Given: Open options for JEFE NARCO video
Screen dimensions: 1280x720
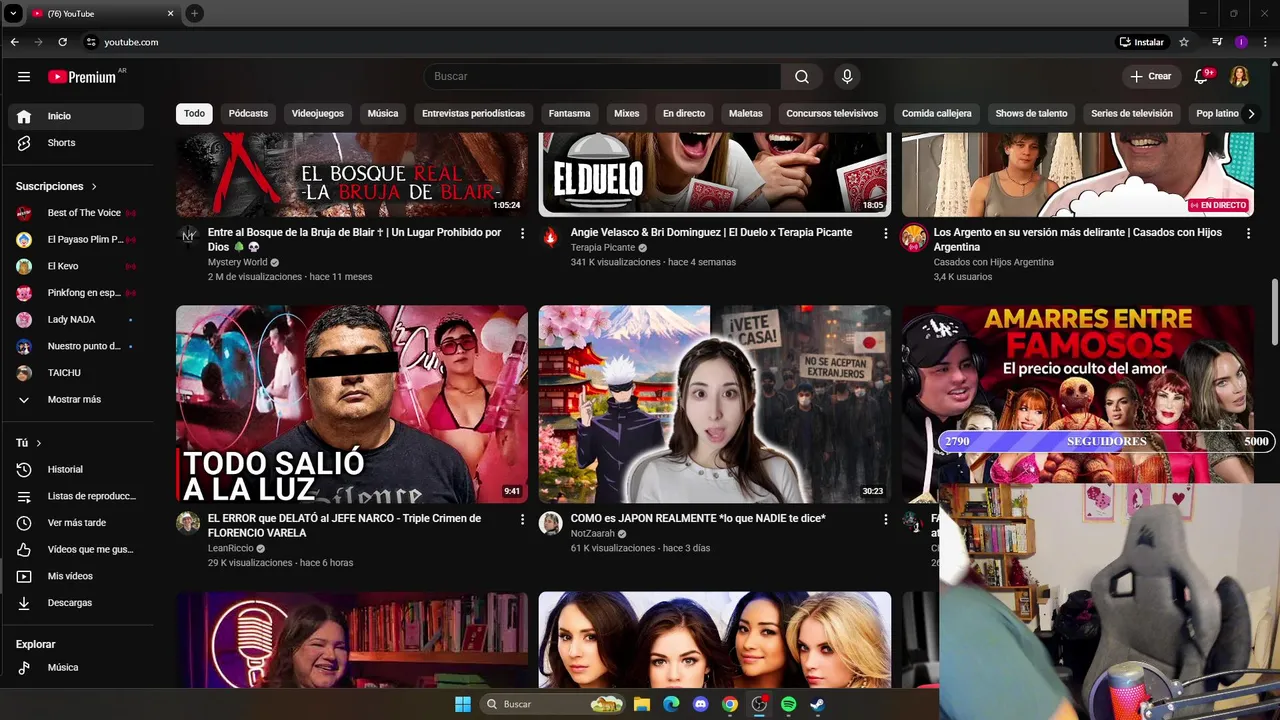Looking at the screenshot, I should [x=522, y=519].
